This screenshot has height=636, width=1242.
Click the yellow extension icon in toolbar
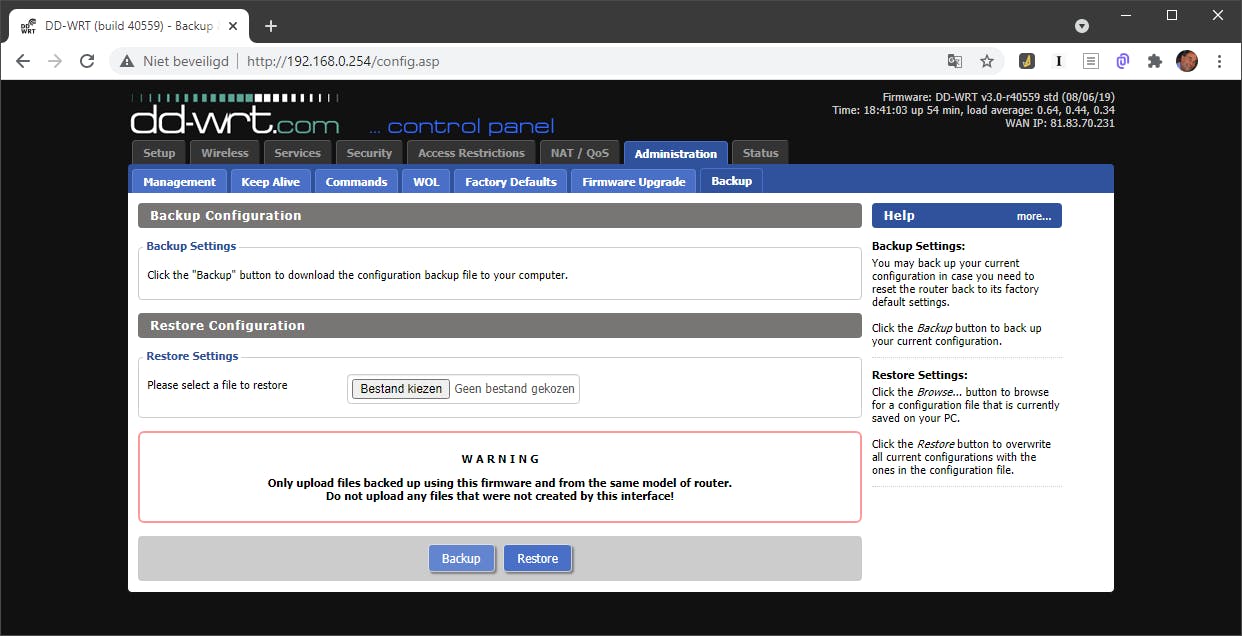click(x=1027, y=61)
